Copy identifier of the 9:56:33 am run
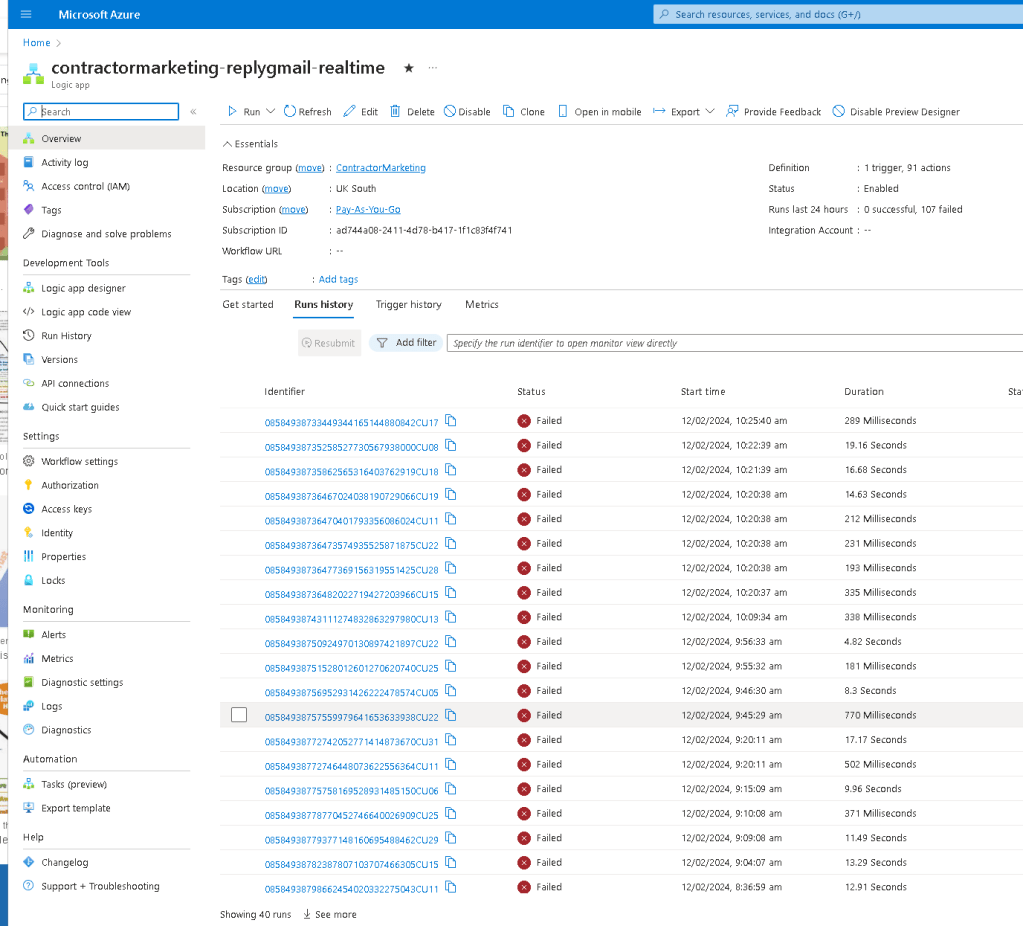 click(x=451, y=641)
